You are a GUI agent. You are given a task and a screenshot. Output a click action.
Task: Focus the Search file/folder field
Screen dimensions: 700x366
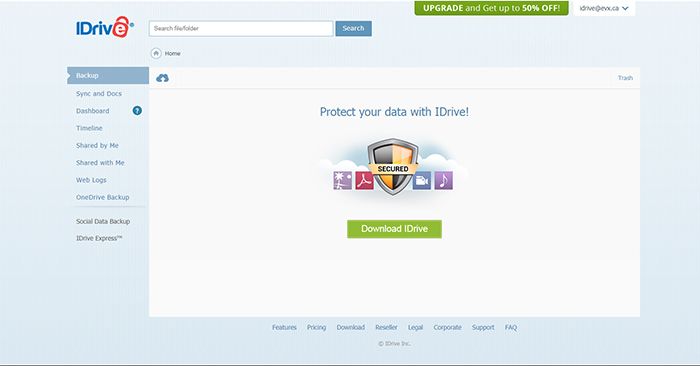click(x=241, y=29)
